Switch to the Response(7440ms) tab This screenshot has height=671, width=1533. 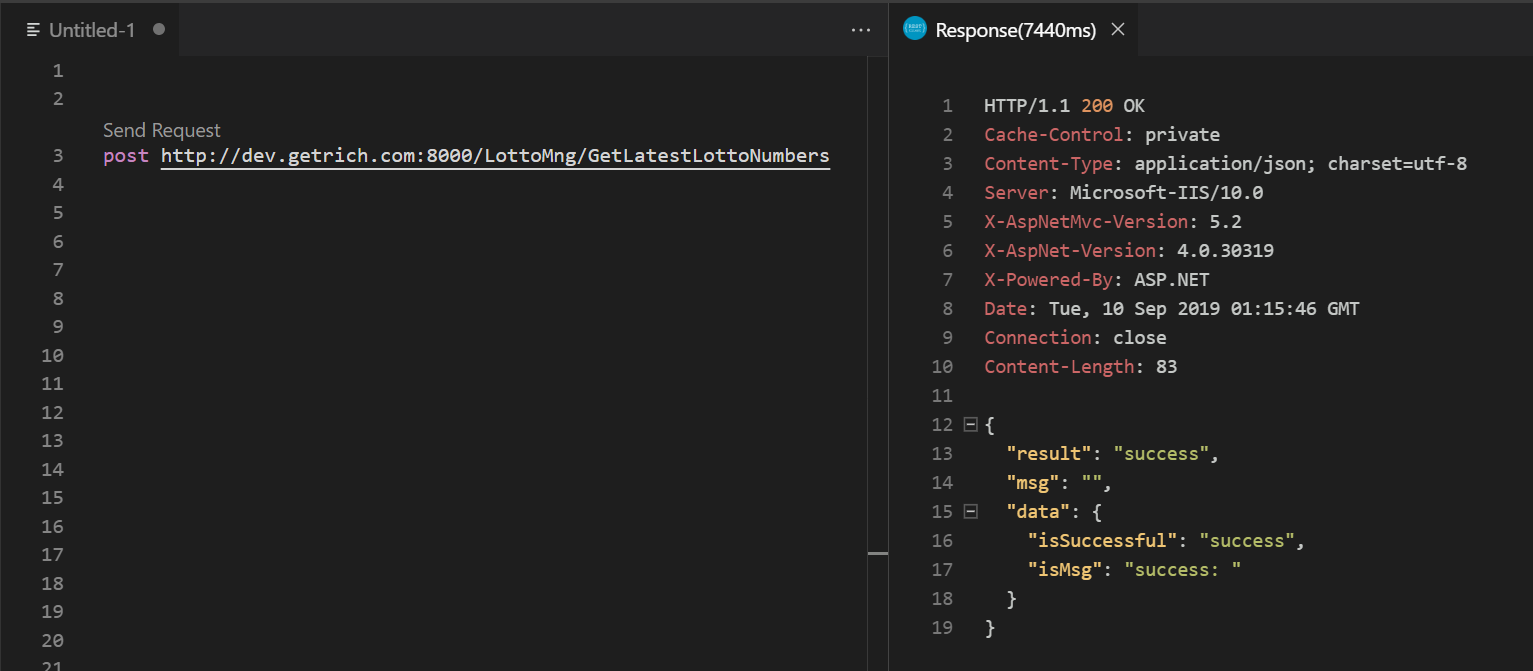pos(1015,30)
